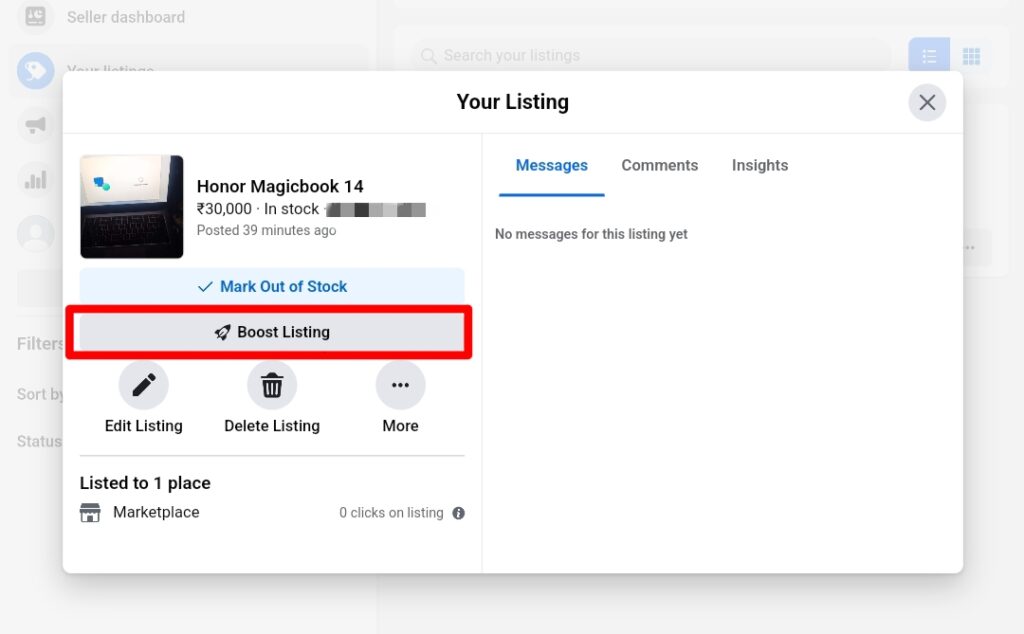Viewport: 1024px width, 634px height.
Task: Click the Seller dashboard icon
Action: [x=35, y=16]
